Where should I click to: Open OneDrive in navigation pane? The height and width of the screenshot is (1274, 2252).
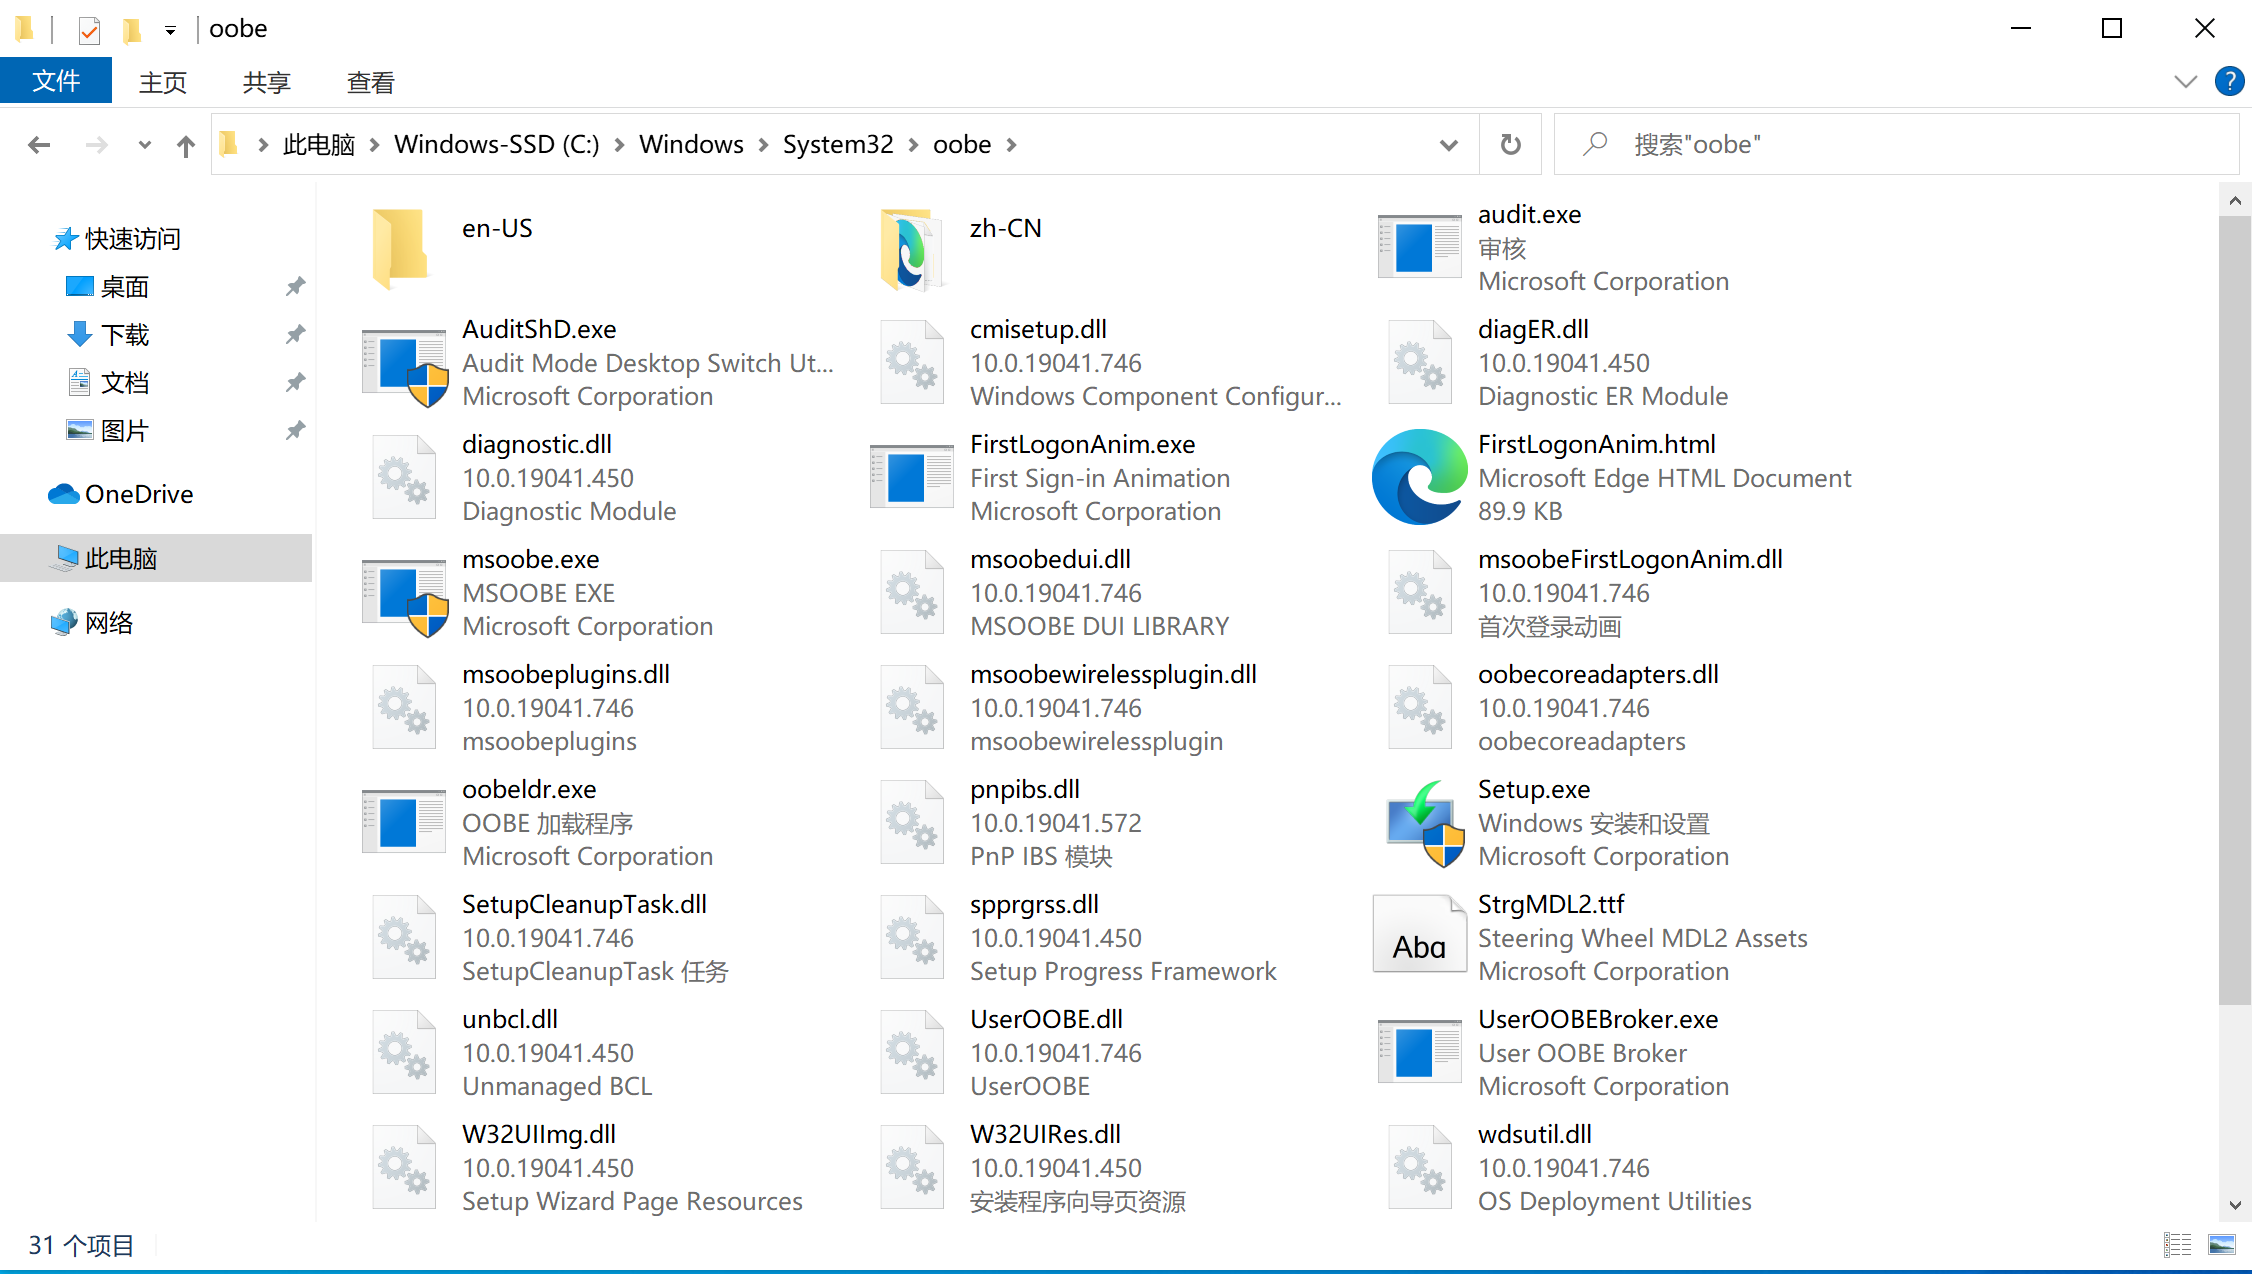138,494
